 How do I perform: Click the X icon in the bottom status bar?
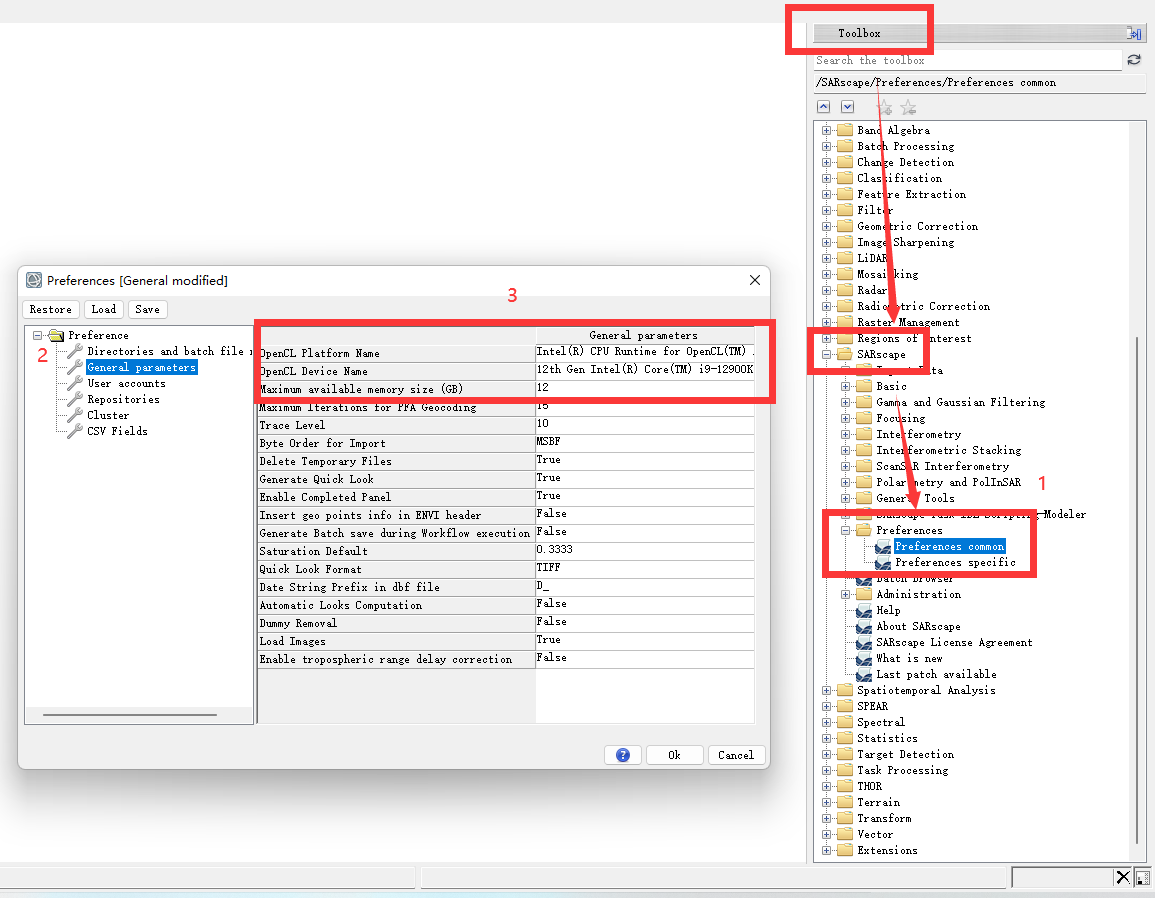(1123, 877)
